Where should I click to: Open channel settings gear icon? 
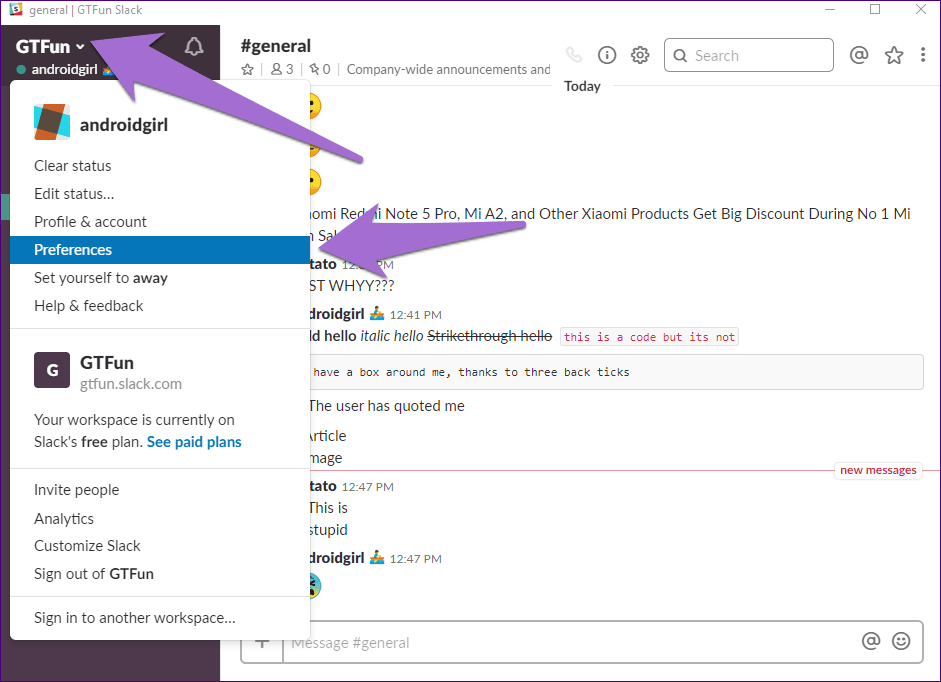(x=640, y=55)
